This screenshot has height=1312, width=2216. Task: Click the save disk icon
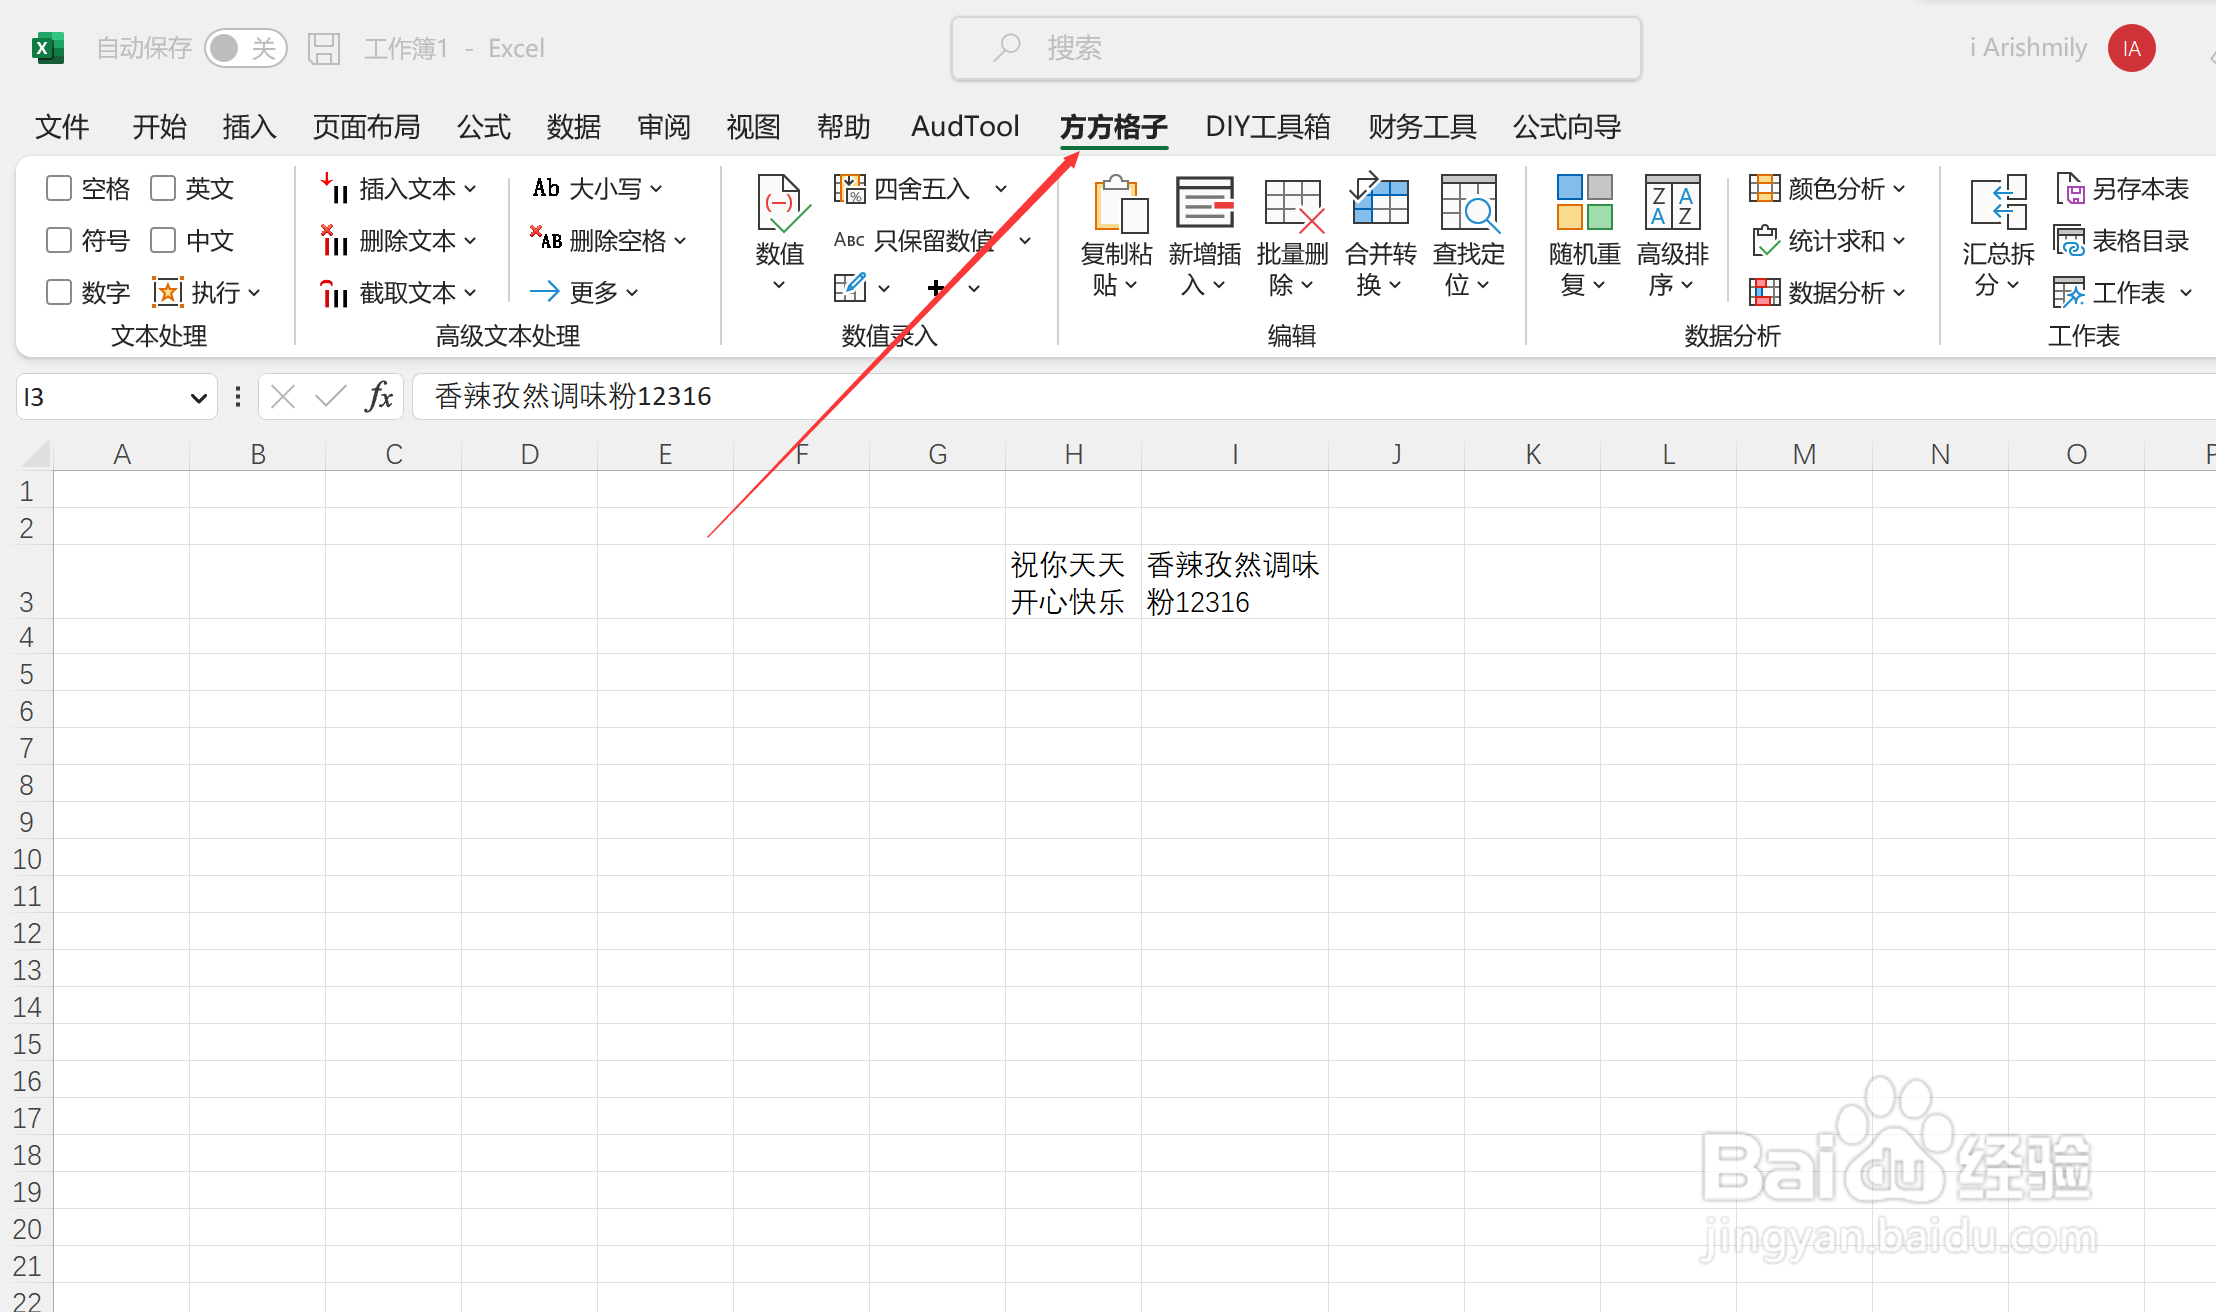tap(323, 48)
